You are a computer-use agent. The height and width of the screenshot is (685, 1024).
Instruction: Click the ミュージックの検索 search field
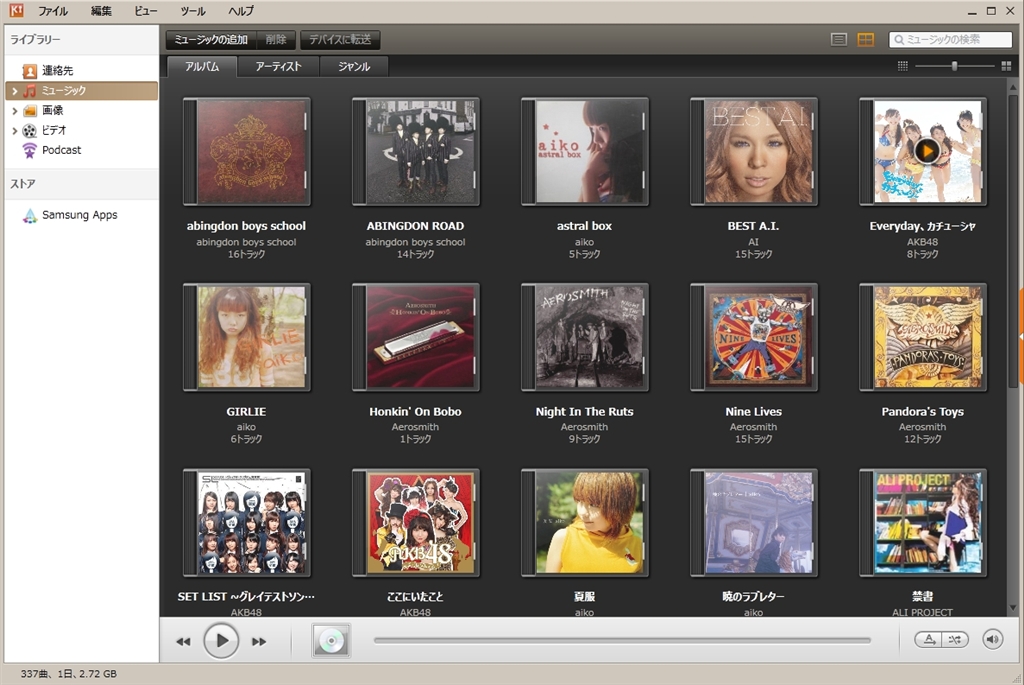(950, 40)
